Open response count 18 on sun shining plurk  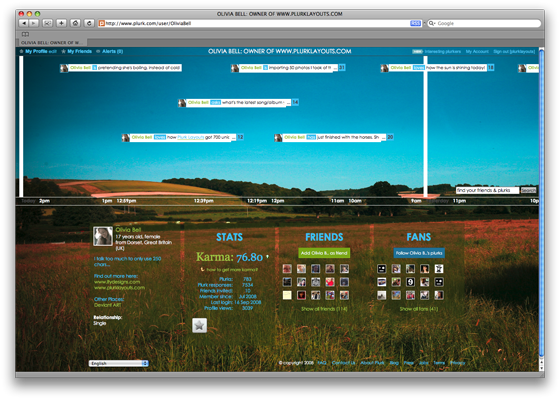tap(491, 68)
